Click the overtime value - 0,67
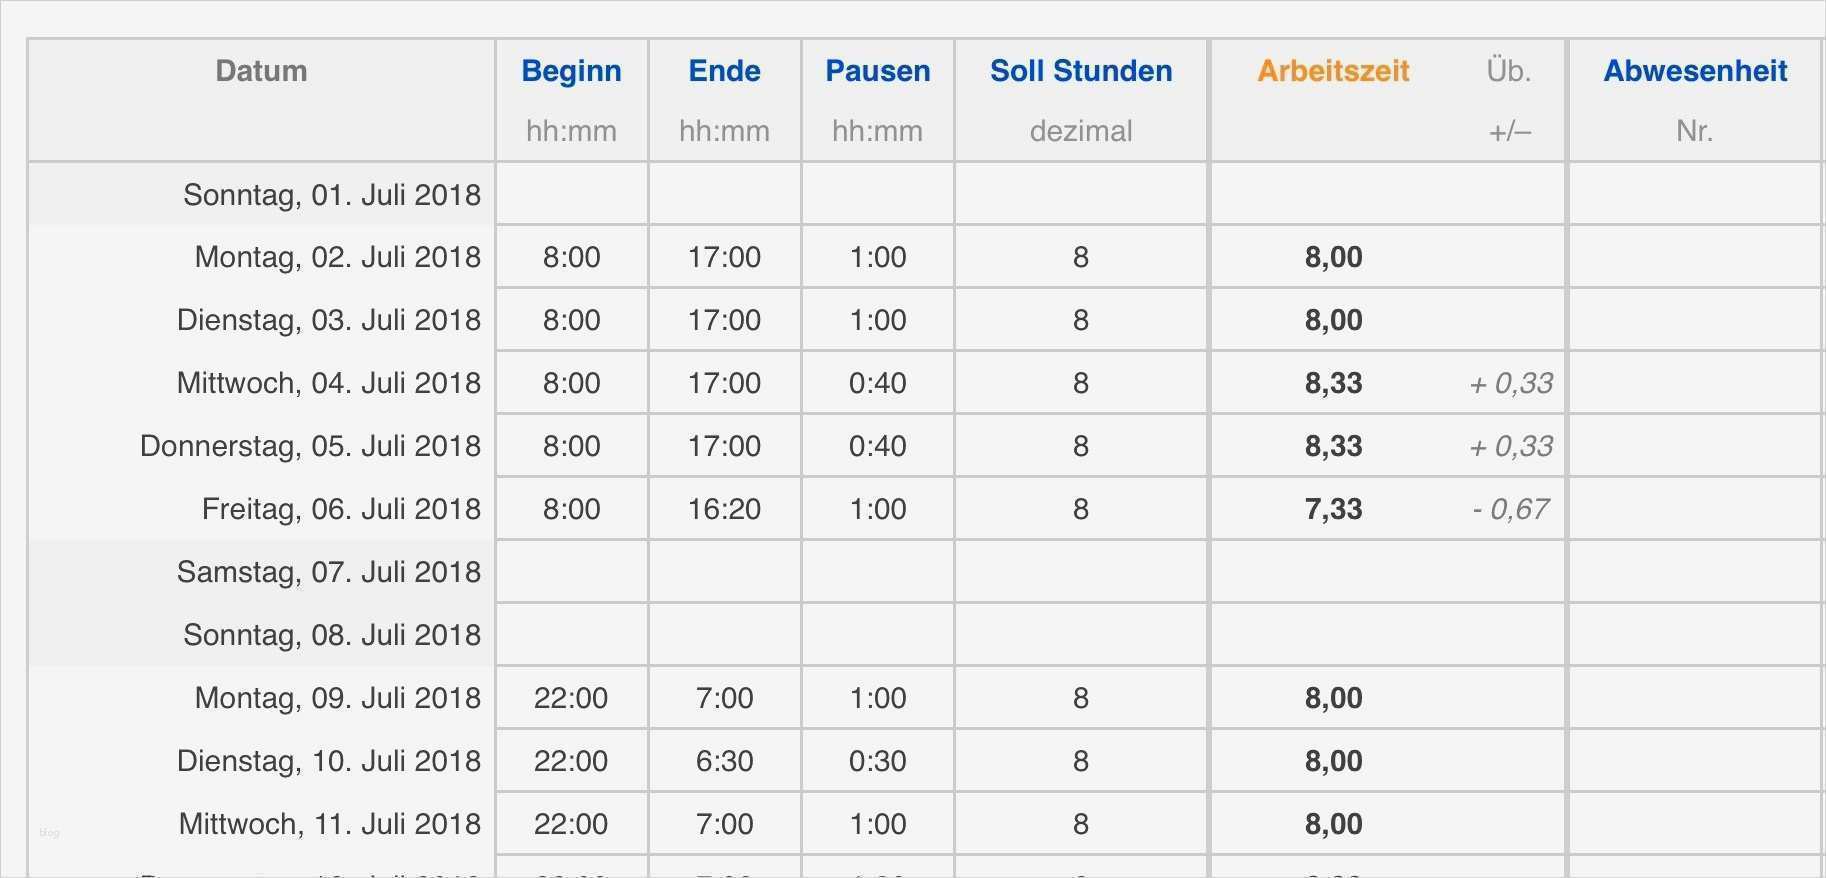Viewport: 1826px width, 878px height. 1510,509
